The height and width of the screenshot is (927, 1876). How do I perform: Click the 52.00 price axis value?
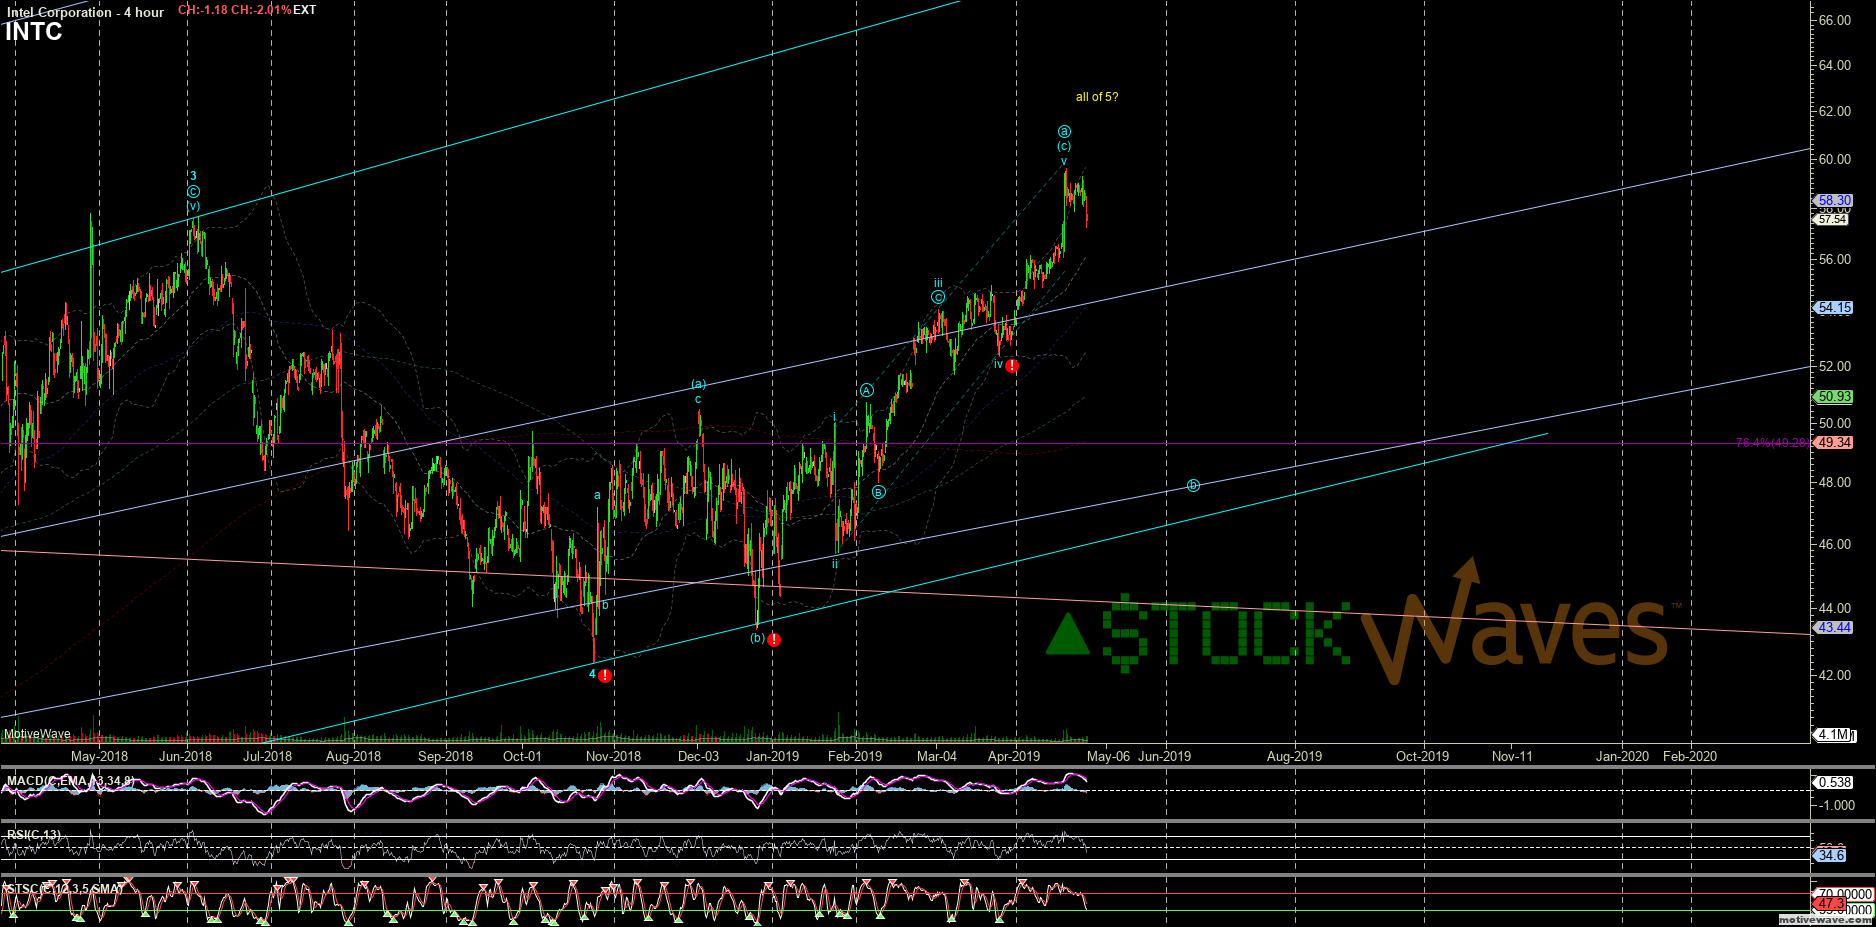click(x=1835, y=366)
